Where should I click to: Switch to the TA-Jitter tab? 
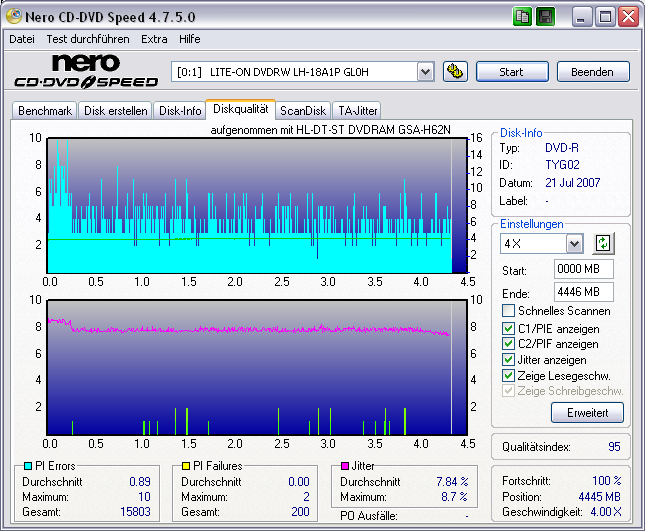[x=357, y=111]
